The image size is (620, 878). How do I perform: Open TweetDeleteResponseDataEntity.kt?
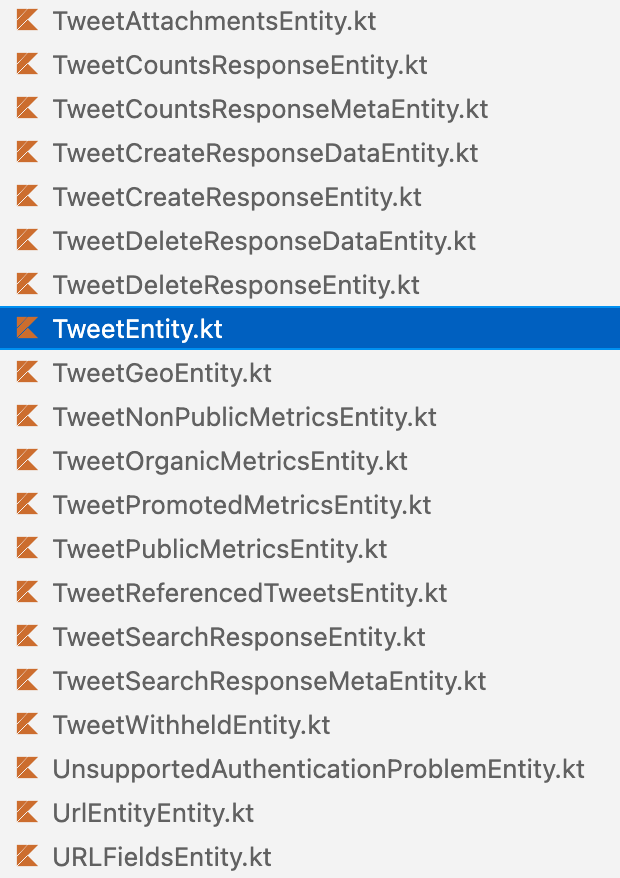coord(263,240)
